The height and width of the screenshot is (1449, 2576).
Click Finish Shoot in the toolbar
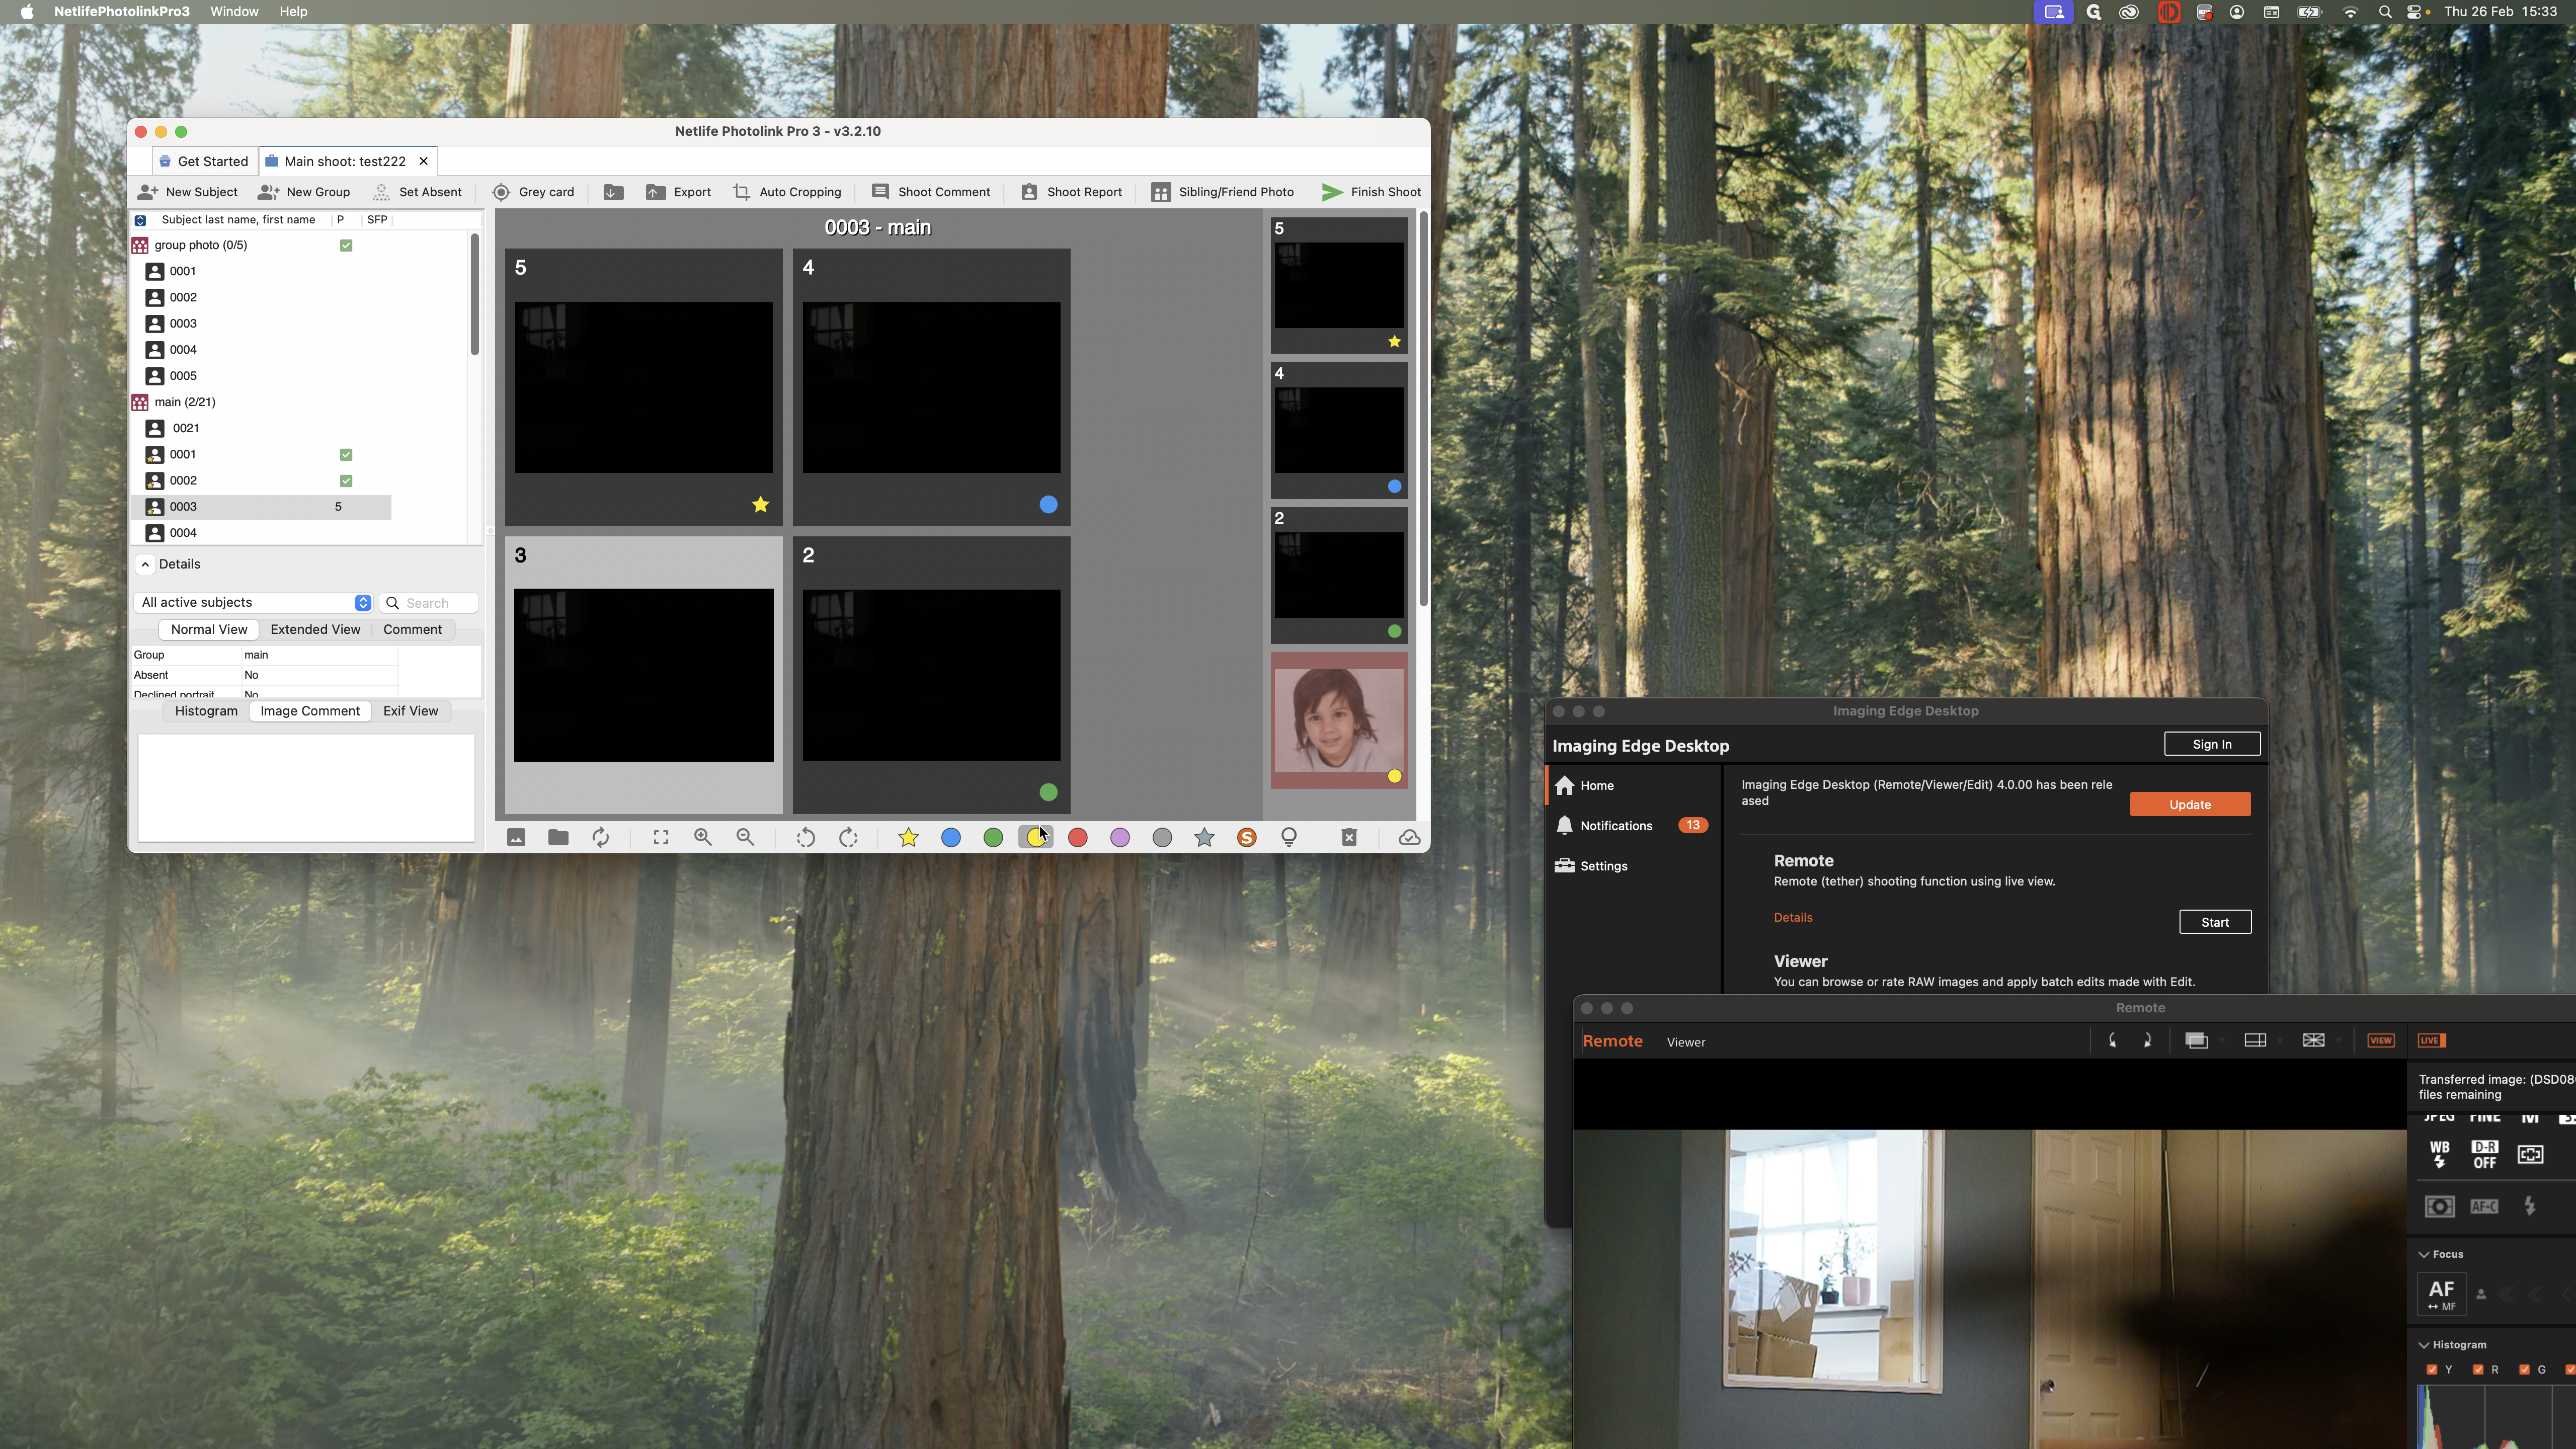tap(1371, 192)
